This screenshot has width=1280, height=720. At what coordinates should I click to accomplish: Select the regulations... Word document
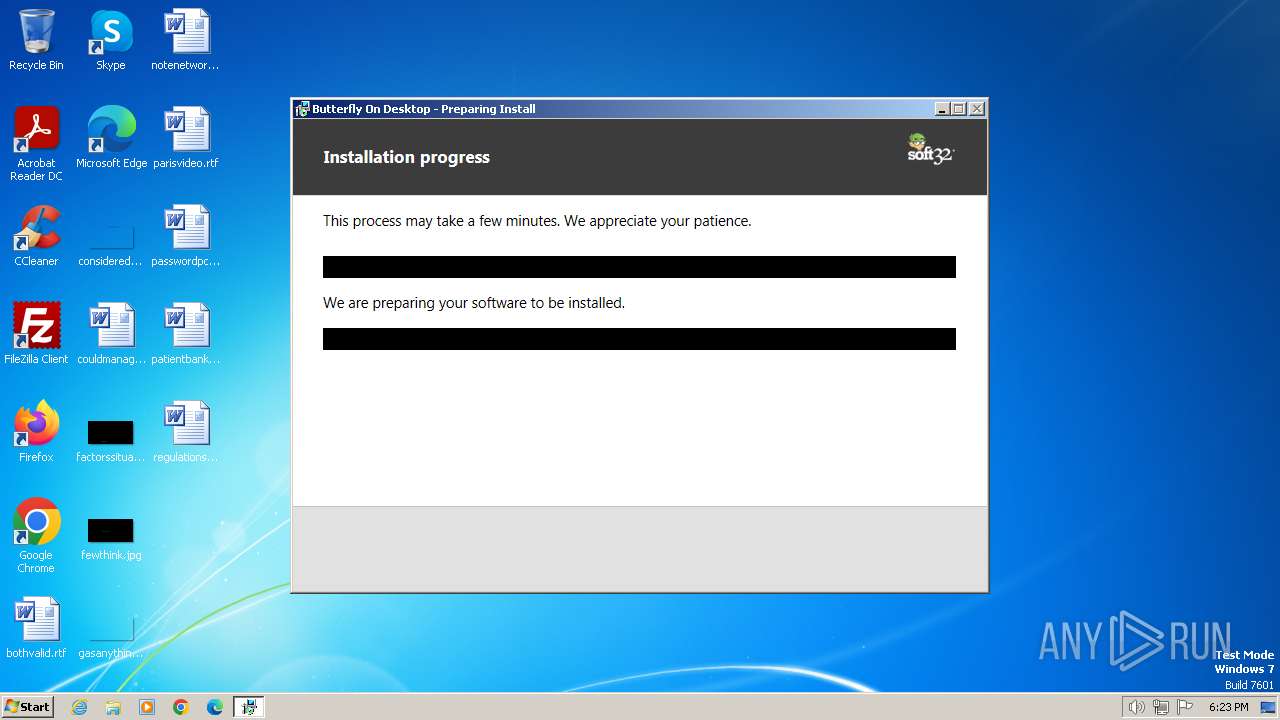[185, 432]
